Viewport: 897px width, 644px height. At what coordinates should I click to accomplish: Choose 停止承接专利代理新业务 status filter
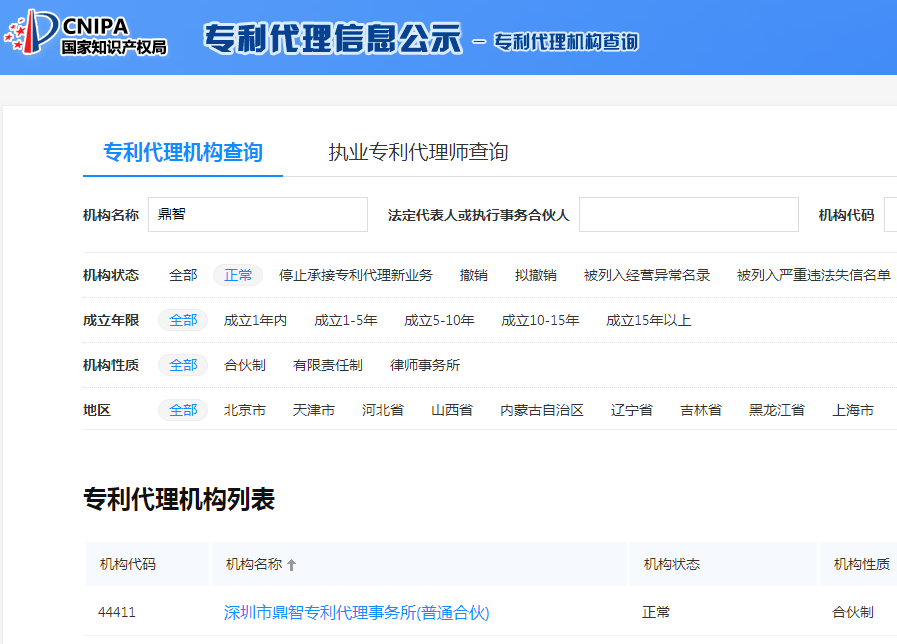click(x=356, y=275)
